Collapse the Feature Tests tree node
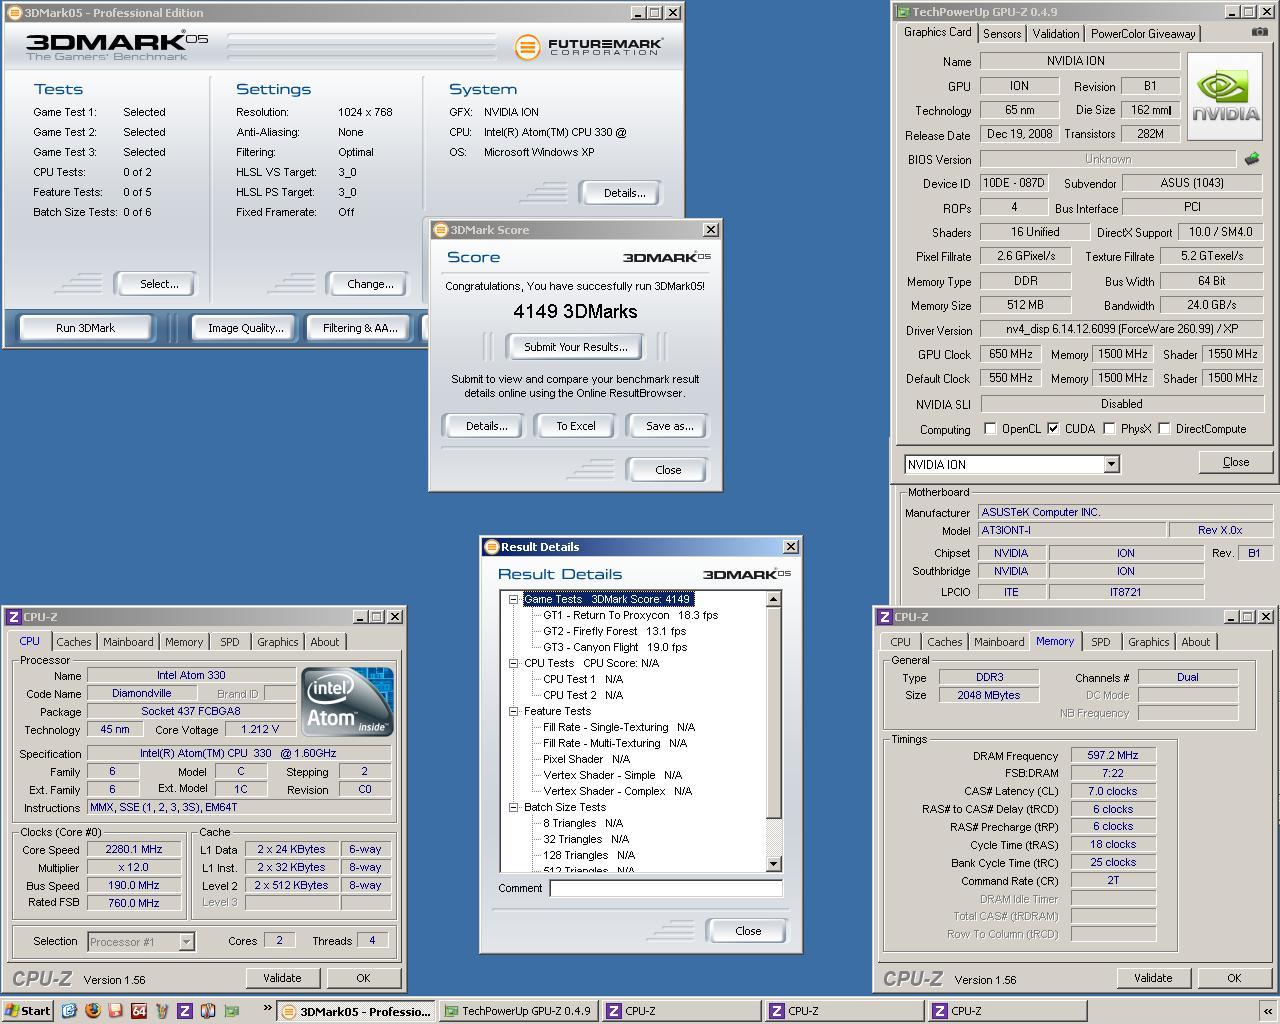The width and height of the screenshot is (1280, 1024). tap(513, 711)
